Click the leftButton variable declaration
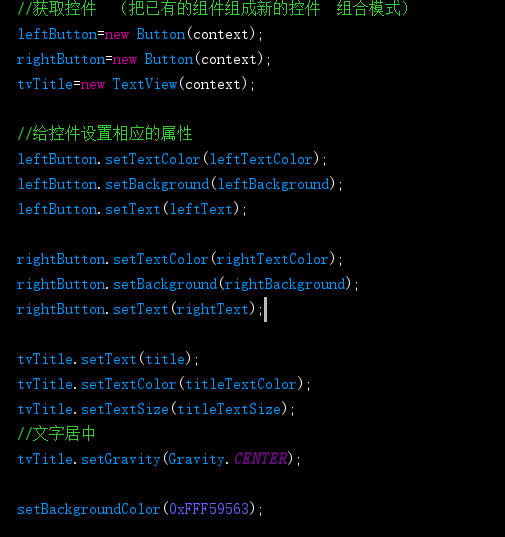 (58, 35)
